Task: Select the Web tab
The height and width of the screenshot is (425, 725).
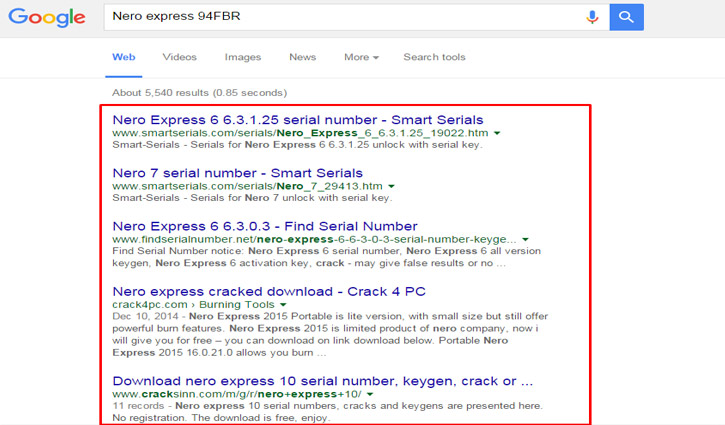Action: pos(124,57)
